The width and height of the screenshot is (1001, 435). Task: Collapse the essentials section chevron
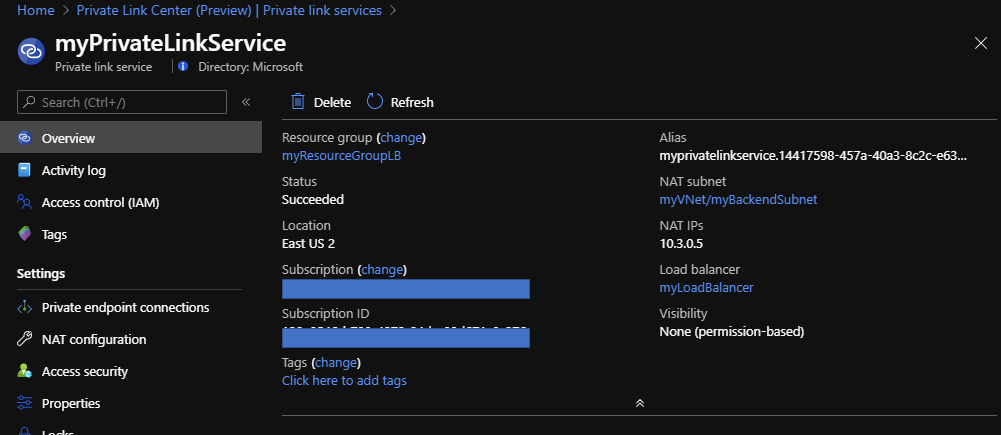[640, 403]
